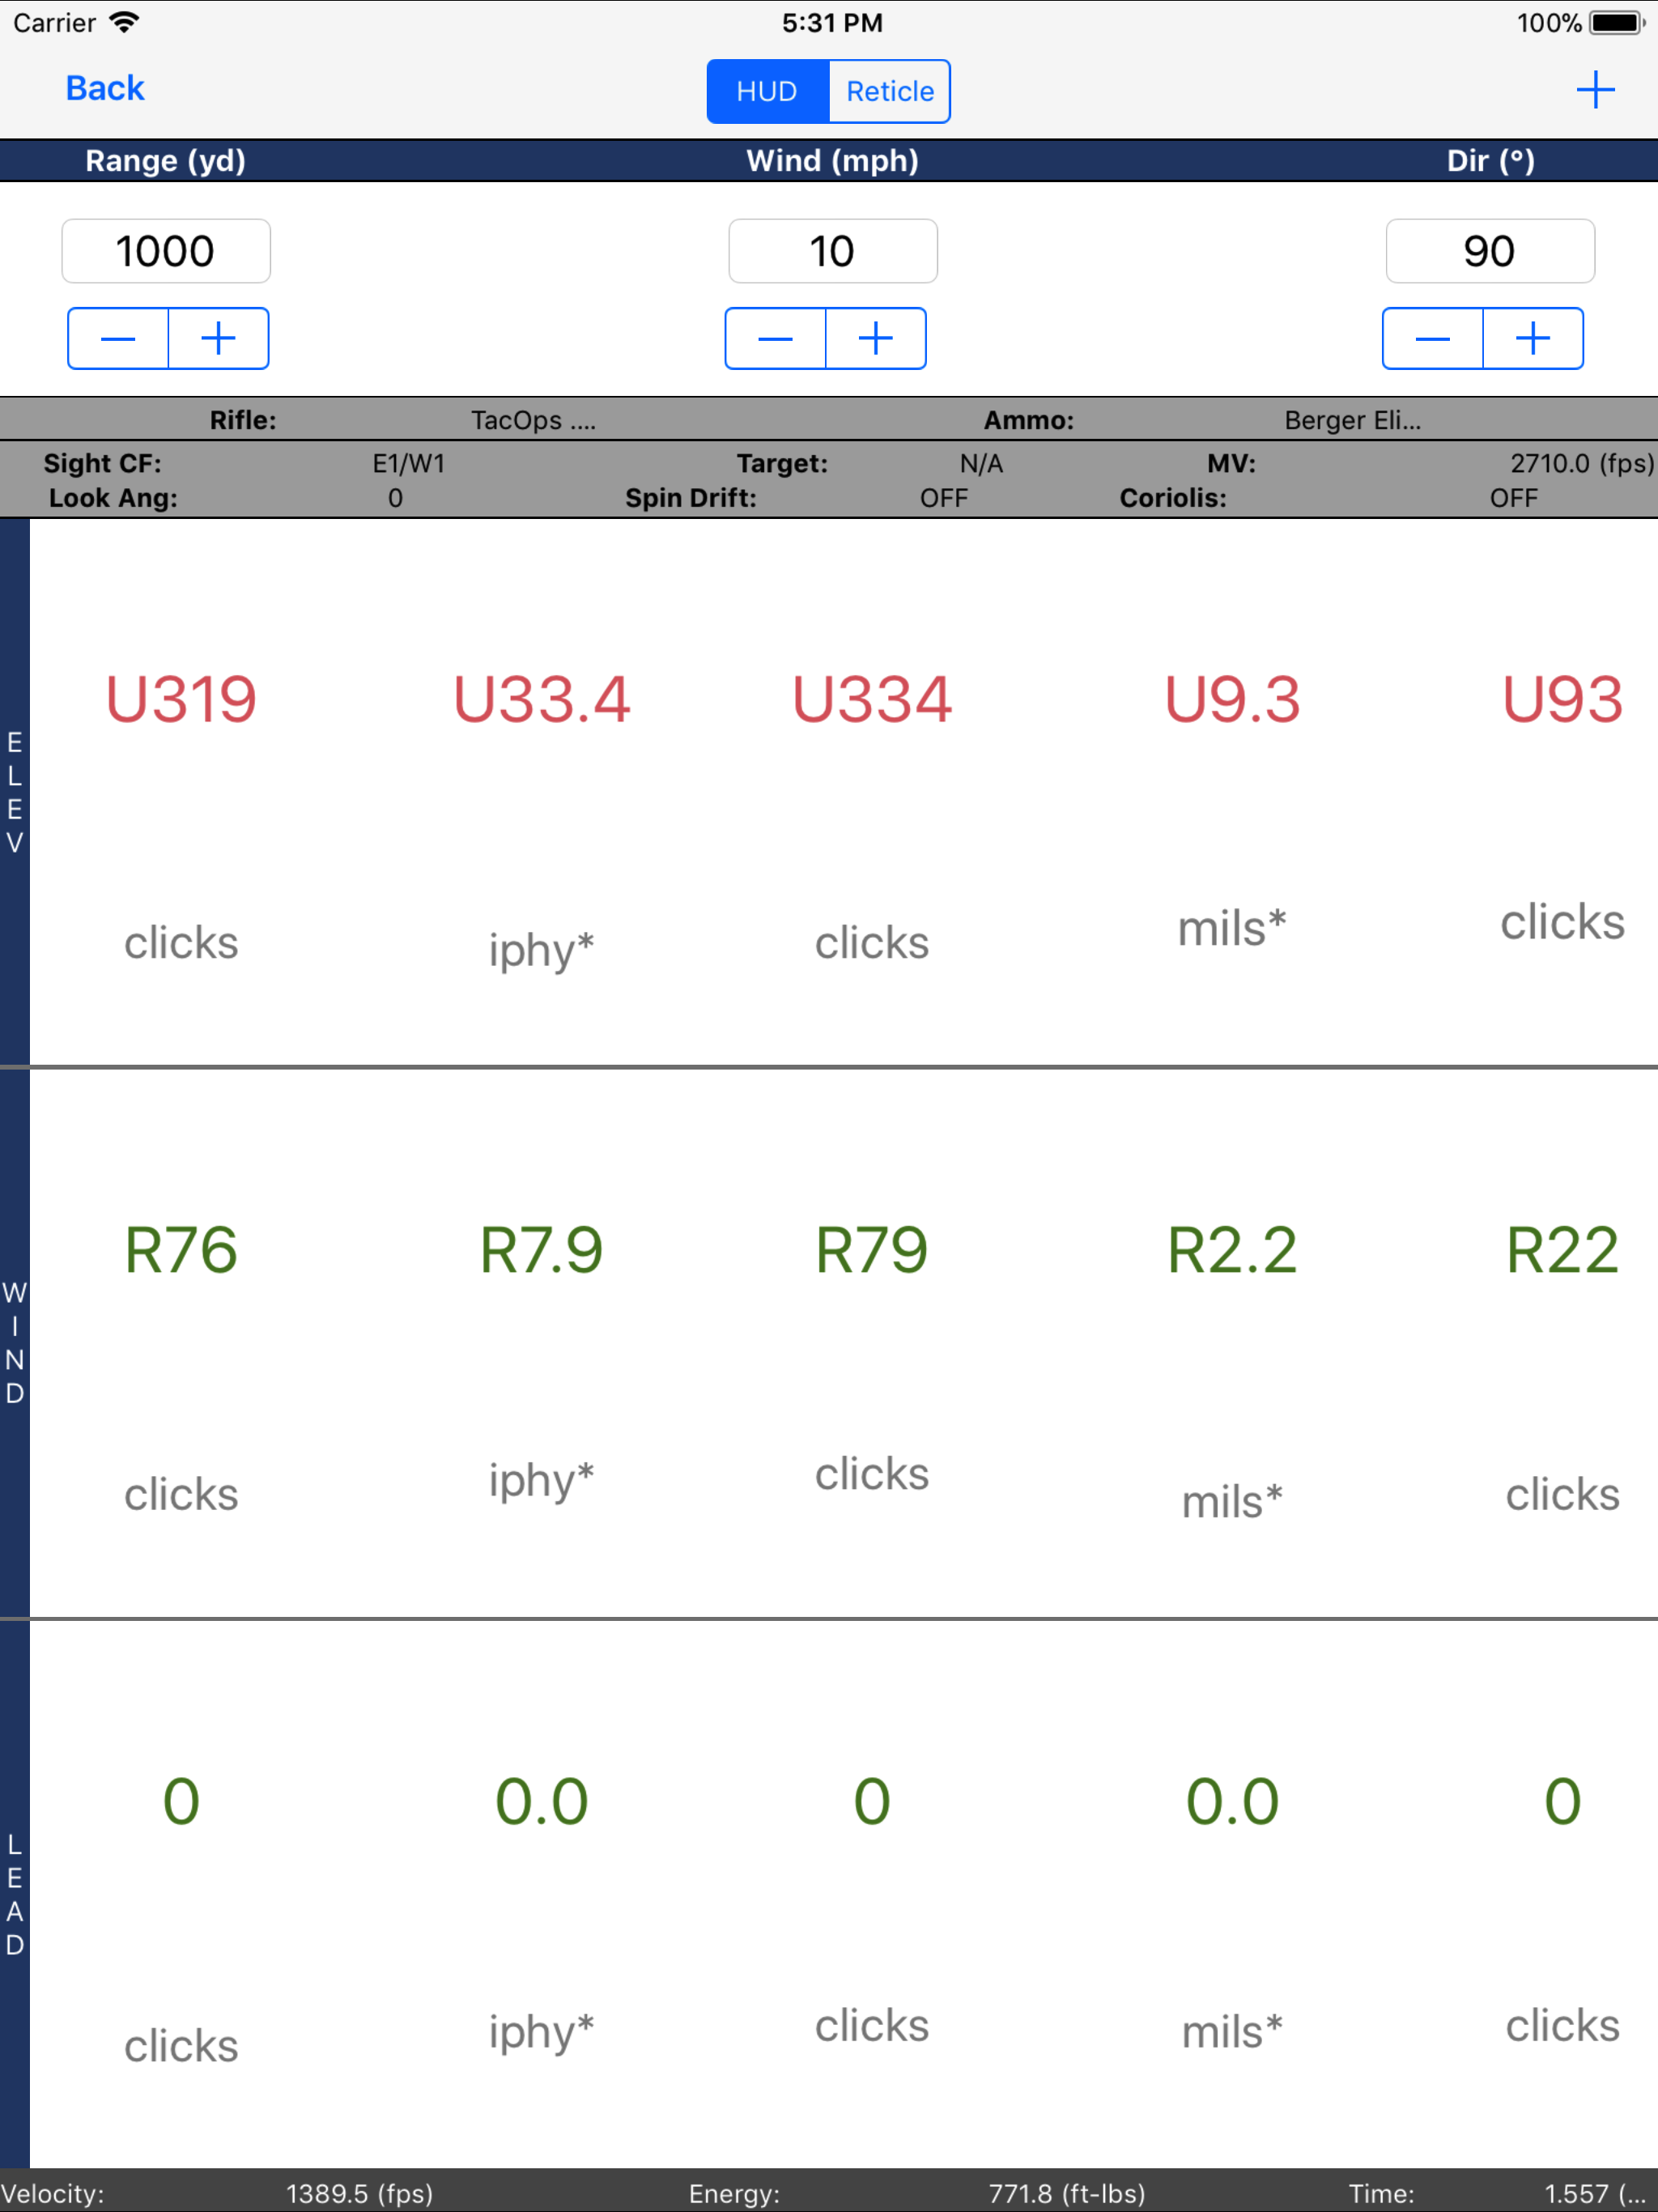Tap the Wind field showing 10
Viewport: 1658px width, 2212px height.
pos(832,251)
